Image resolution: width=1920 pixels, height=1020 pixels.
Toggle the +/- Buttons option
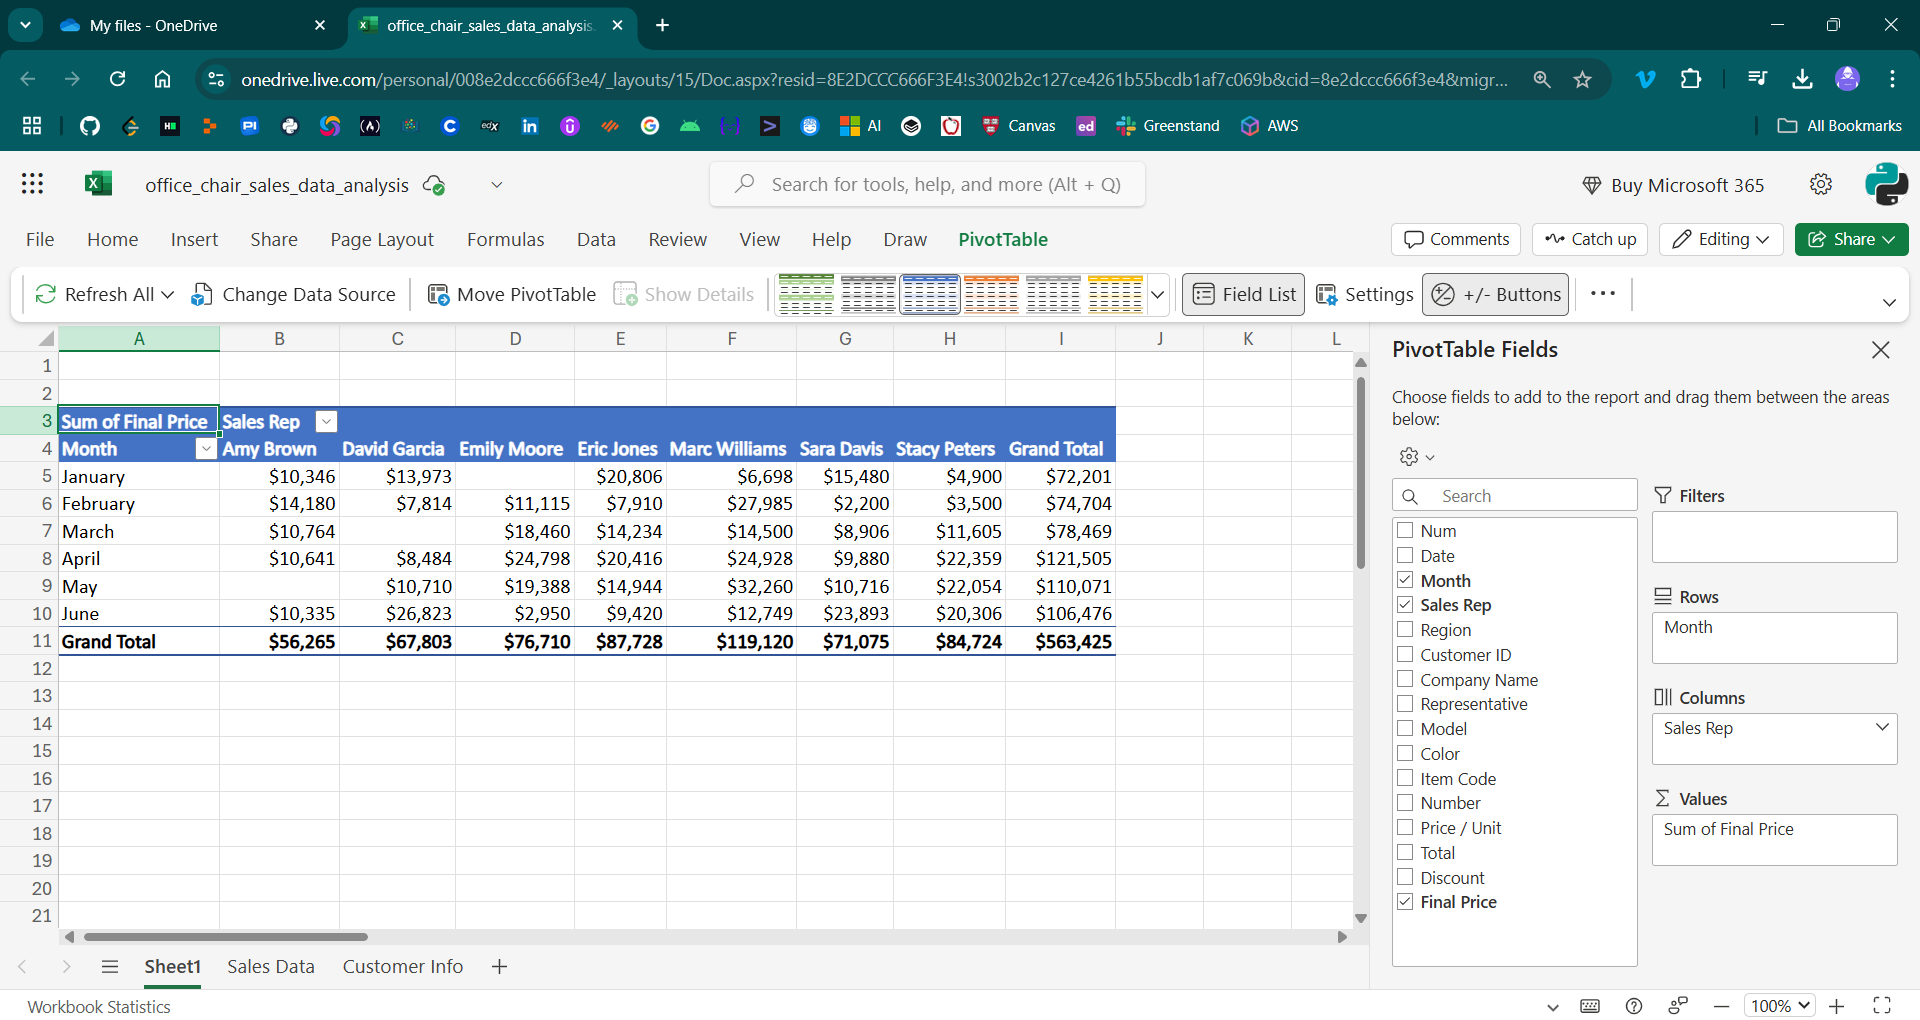click(1495, 294)
